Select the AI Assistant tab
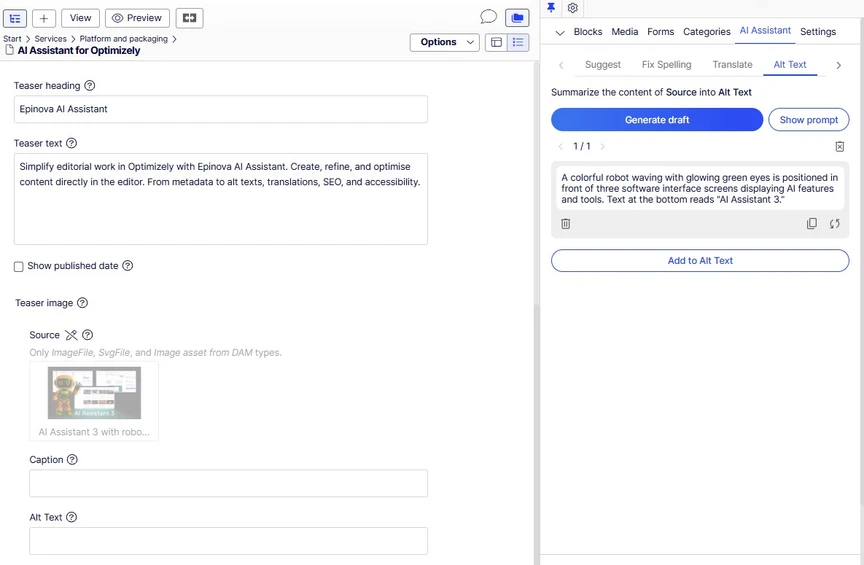This screenshot has width=864, height=565. click(x=765, y=31)
